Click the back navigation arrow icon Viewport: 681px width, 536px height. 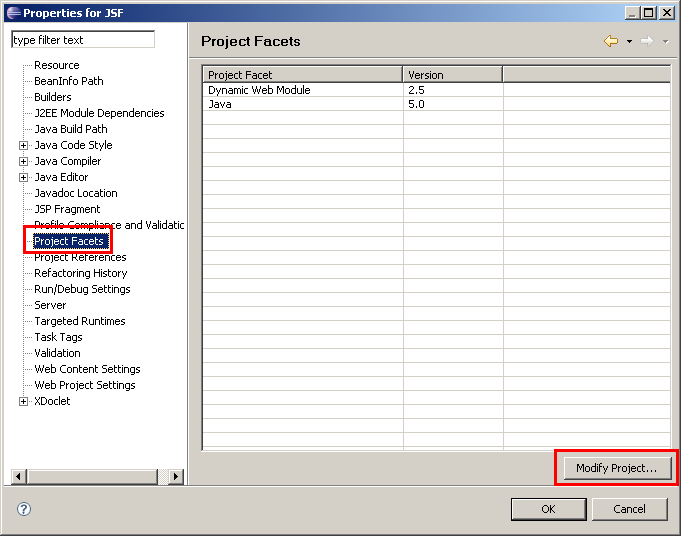611,41
